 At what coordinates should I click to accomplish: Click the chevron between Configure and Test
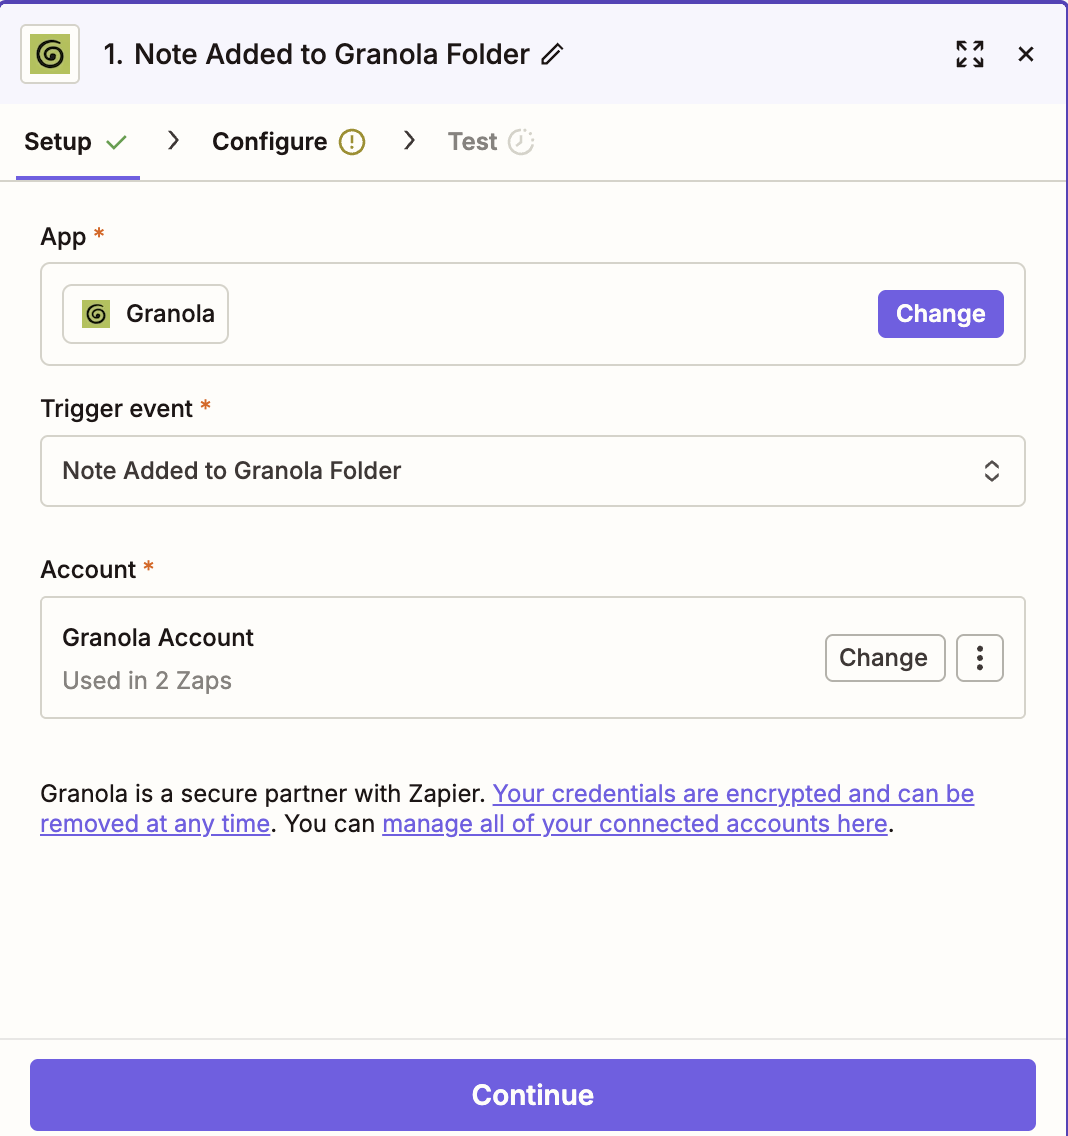[x=409, y=141]
